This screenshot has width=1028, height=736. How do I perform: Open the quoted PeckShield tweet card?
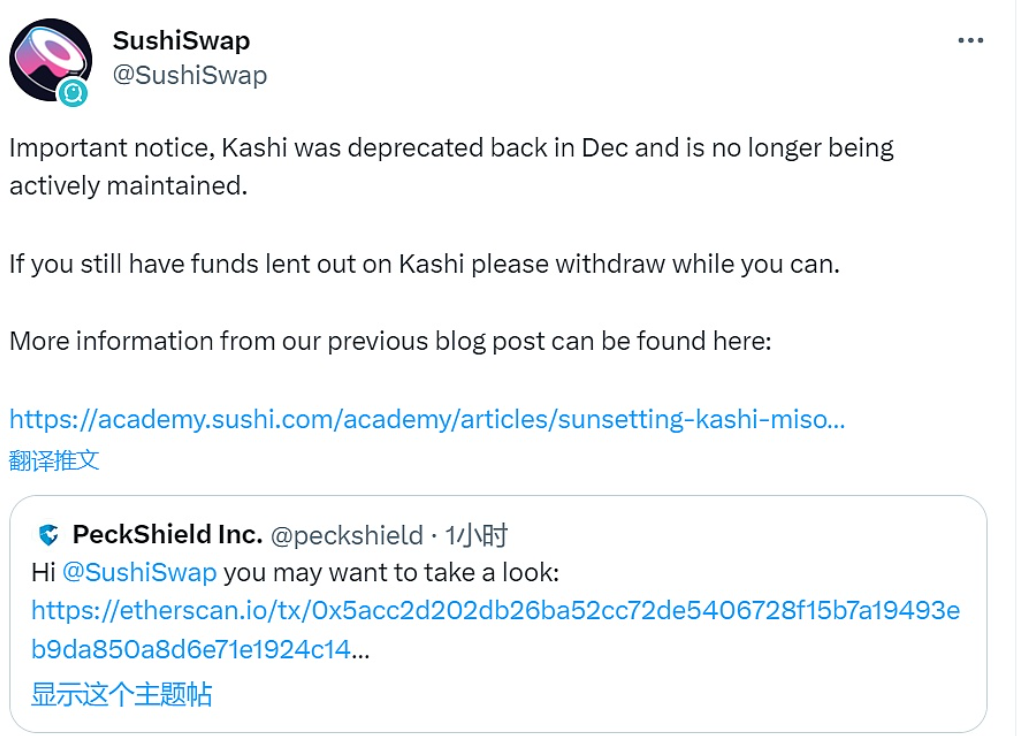(700, 690)
